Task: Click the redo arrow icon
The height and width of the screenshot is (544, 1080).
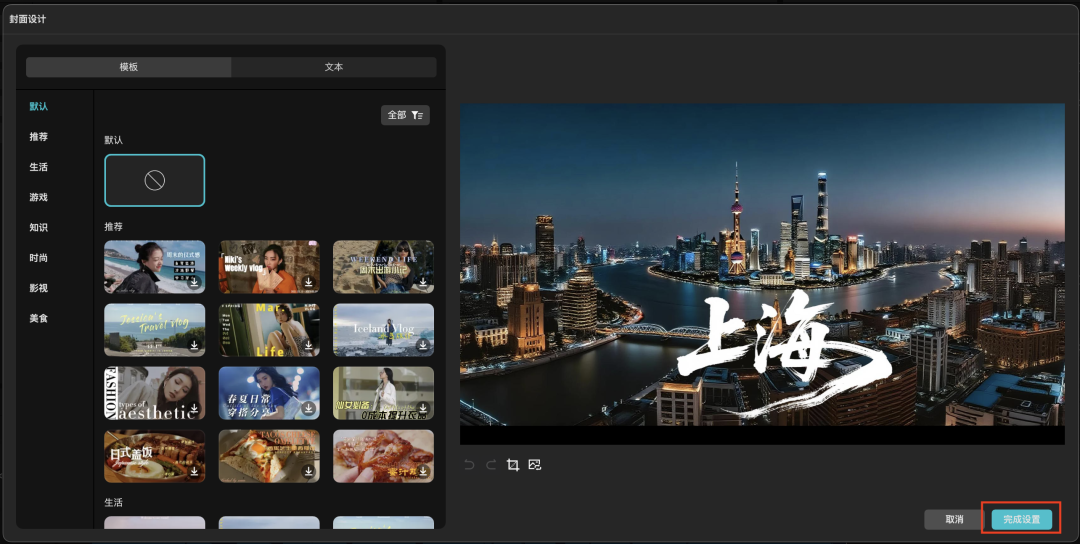Action: point(491,465)
